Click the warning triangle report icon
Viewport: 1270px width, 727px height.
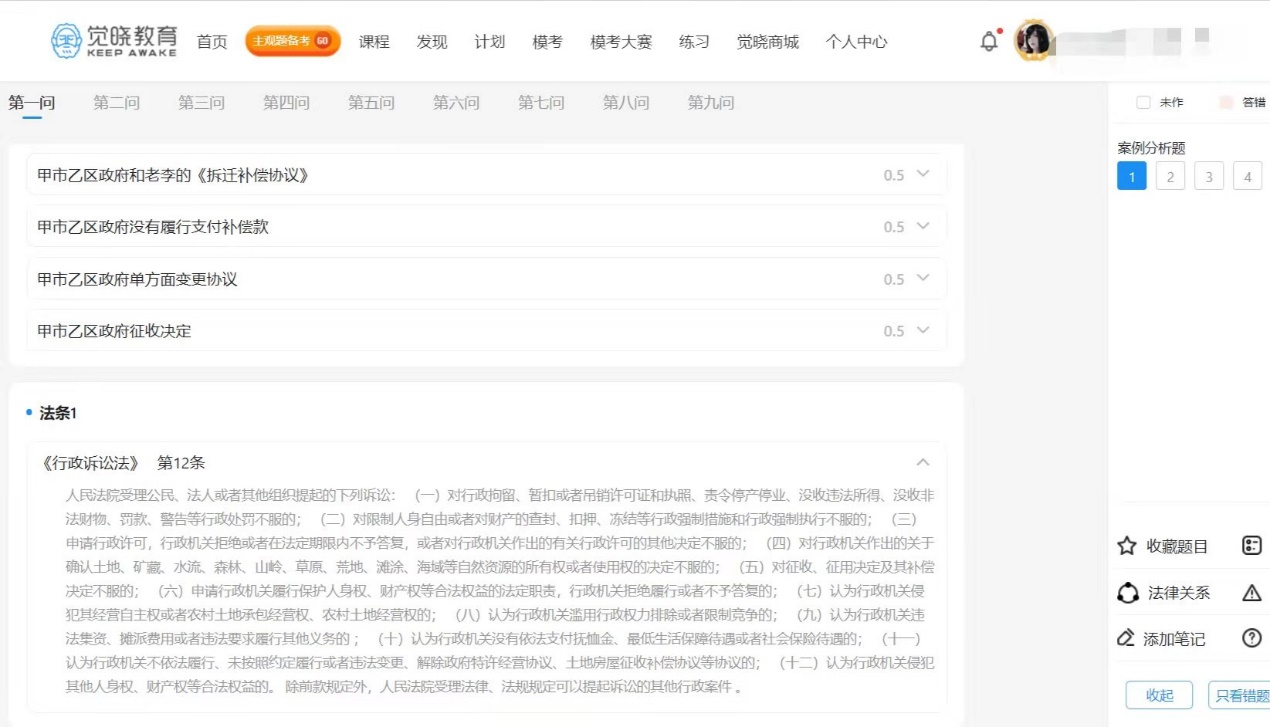click(1252, 593)
